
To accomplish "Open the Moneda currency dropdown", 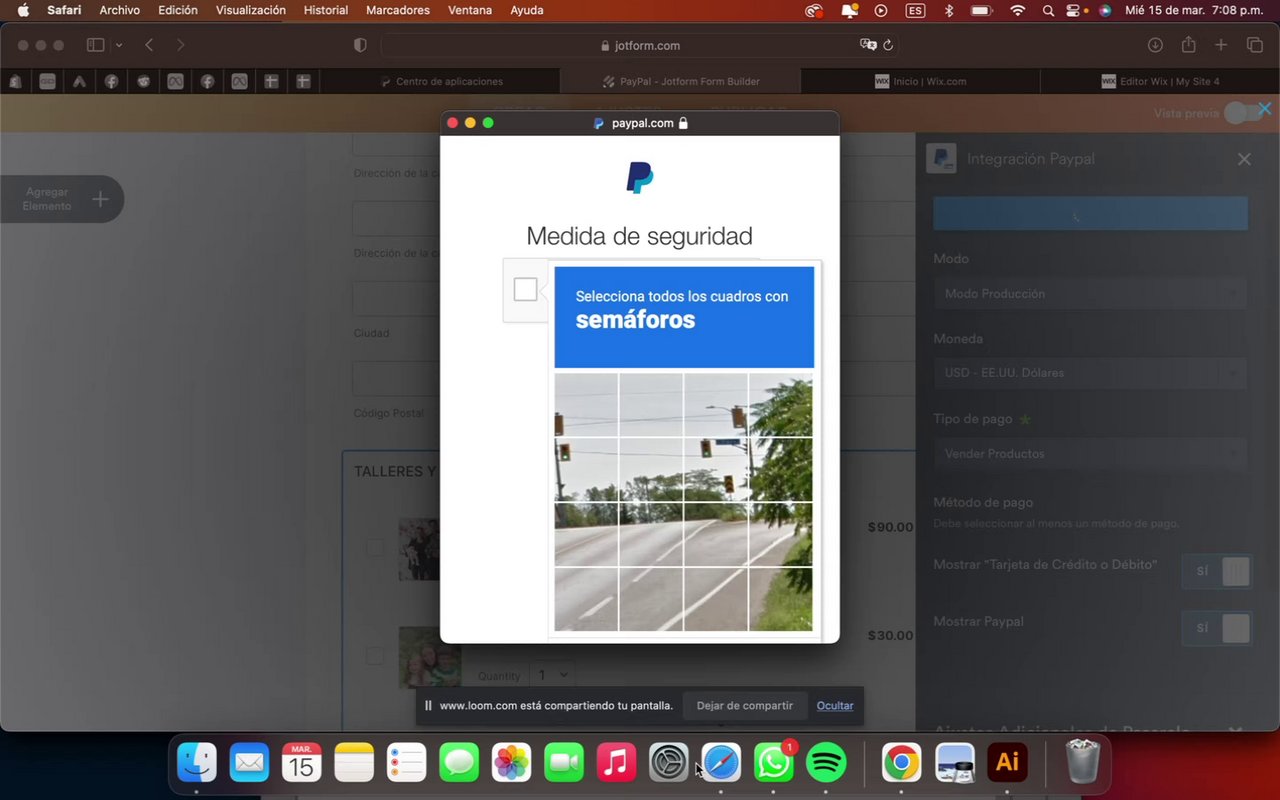I will pyautogui.click(x=1090, y=373).
